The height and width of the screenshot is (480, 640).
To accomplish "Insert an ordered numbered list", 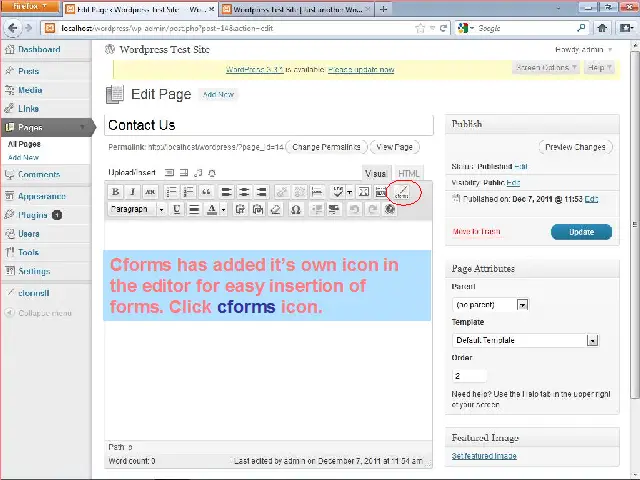I will [189, 191].
